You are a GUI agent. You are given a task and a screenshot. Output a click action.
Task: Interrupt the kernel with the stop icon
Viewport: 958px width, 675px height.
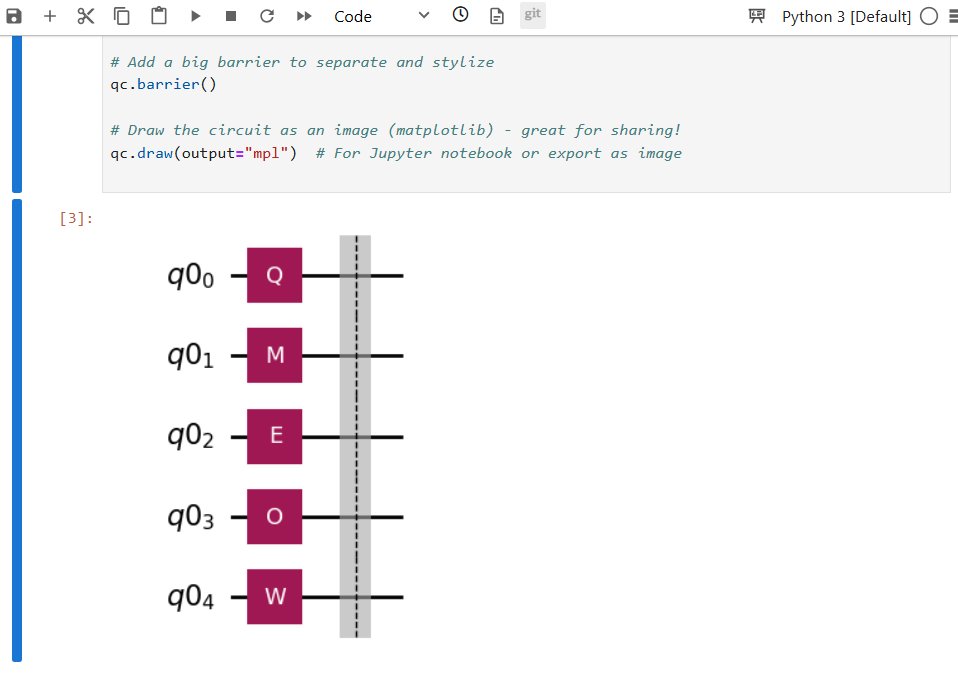[230, 15]
